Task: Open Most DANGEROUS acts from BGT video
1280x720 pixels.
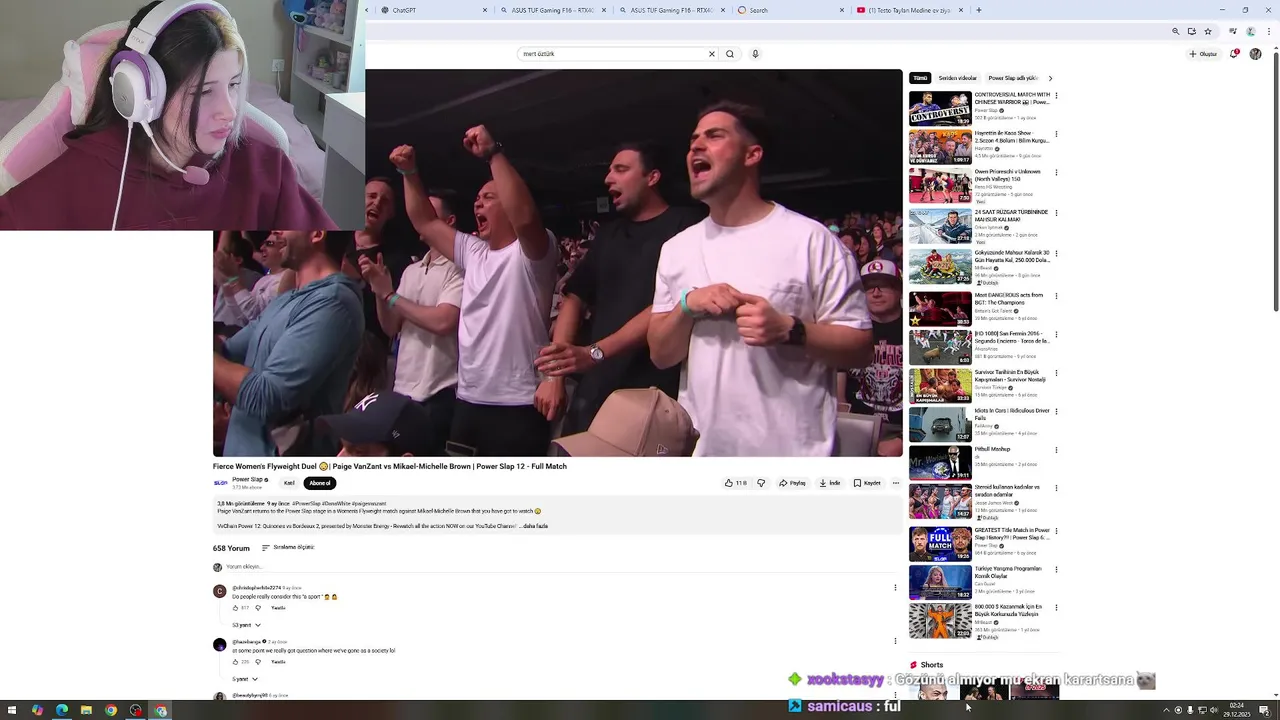Action: click(940, 309)
